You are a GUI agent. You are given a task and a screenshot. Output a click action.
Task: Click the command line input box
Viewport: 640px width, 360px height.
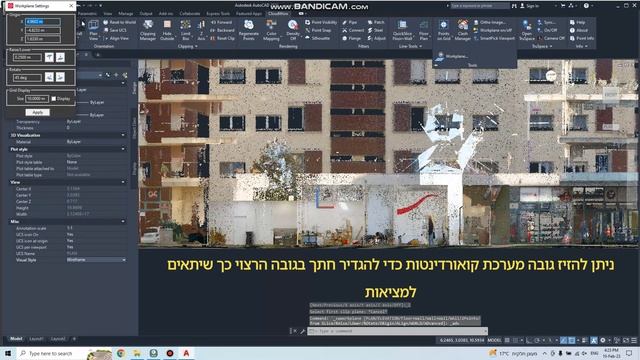398,331
